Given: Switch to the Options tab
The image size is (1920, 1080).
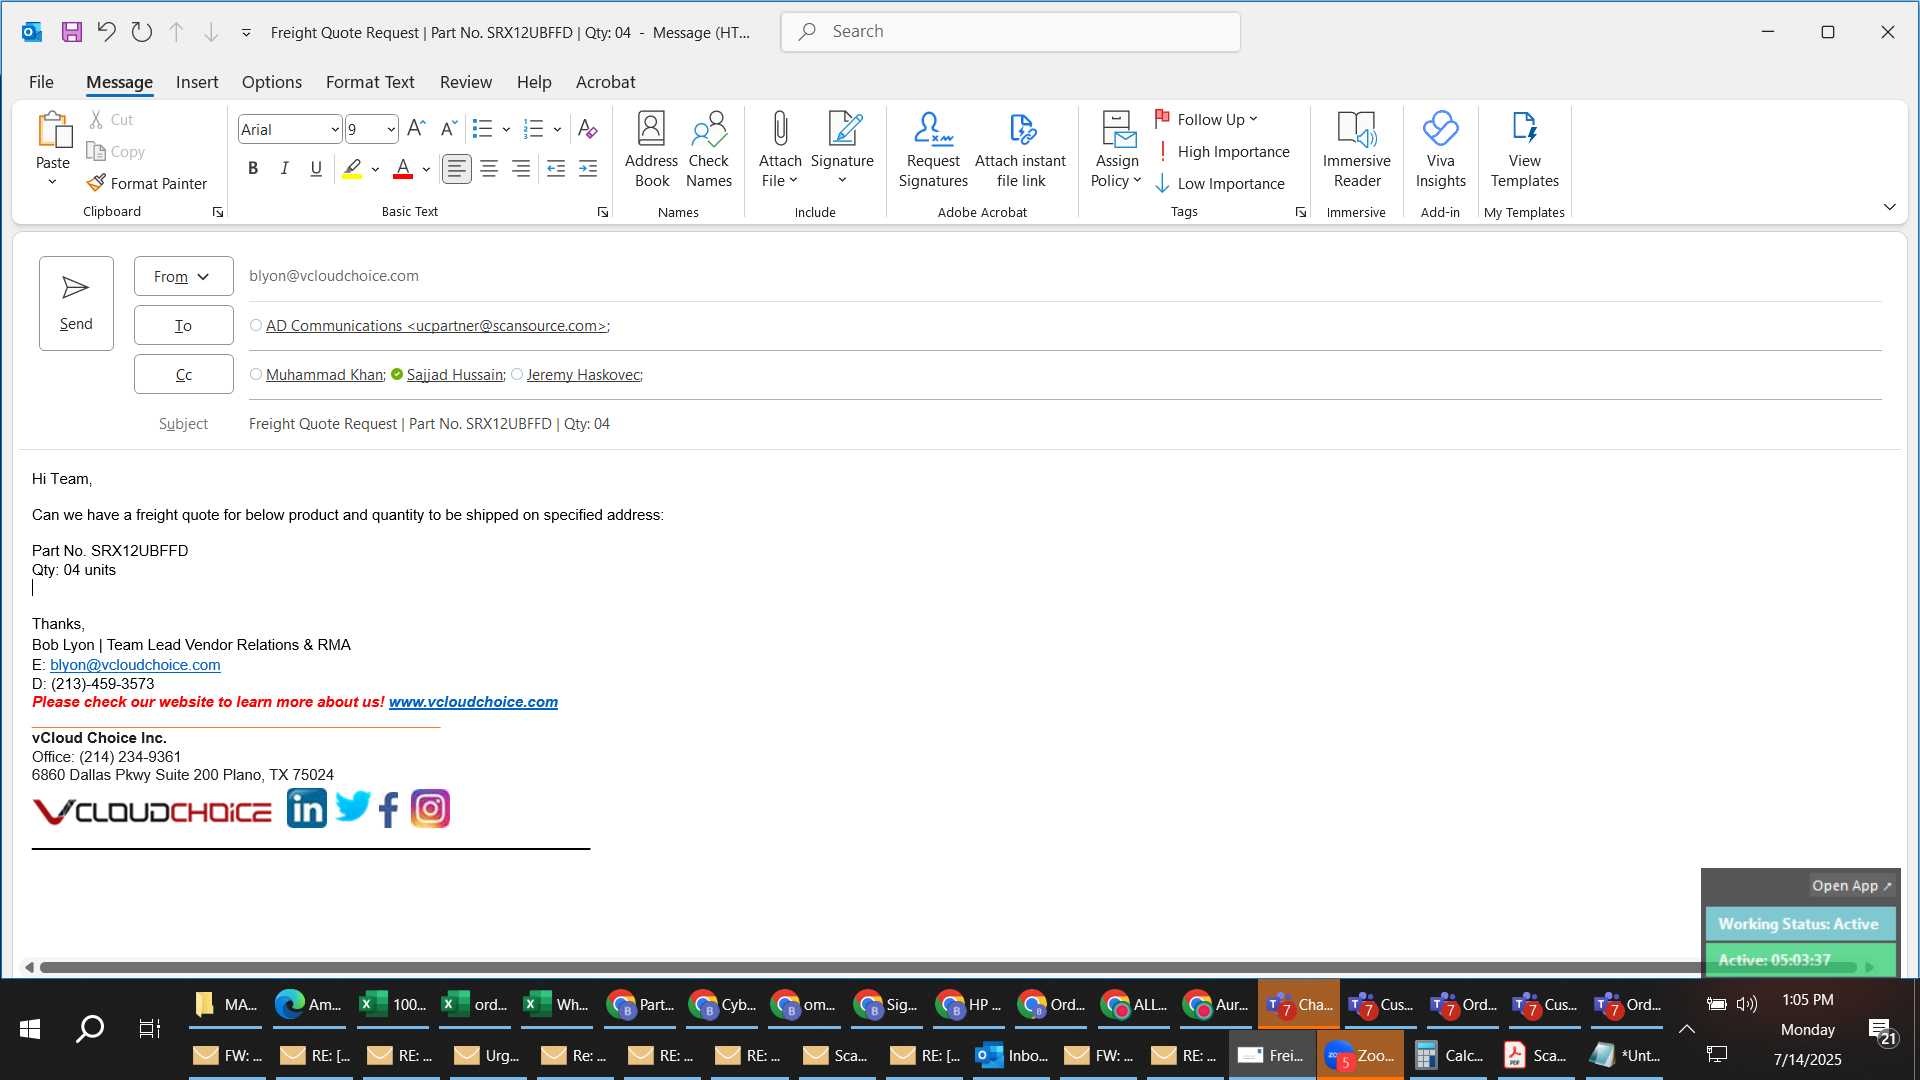Looking at the screenshot, I should [x=272, y=82].
